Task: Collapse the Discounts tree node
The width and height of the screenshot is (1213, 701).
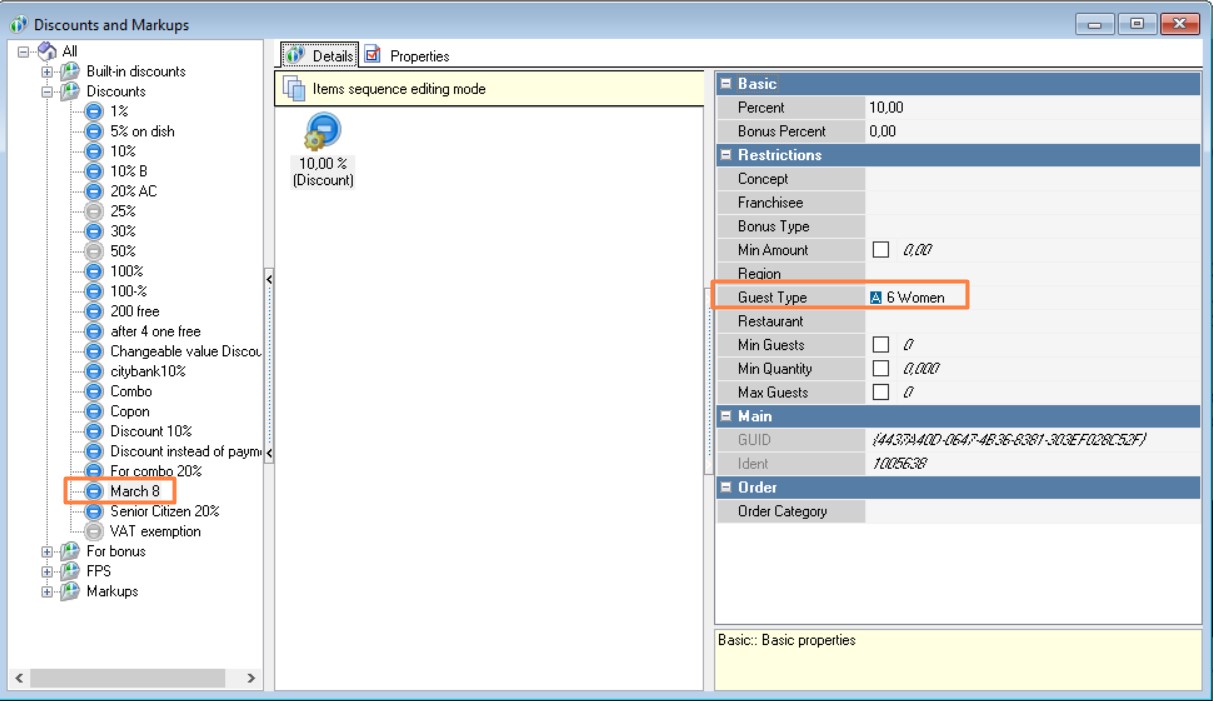Action: click(x=46, y=91)
